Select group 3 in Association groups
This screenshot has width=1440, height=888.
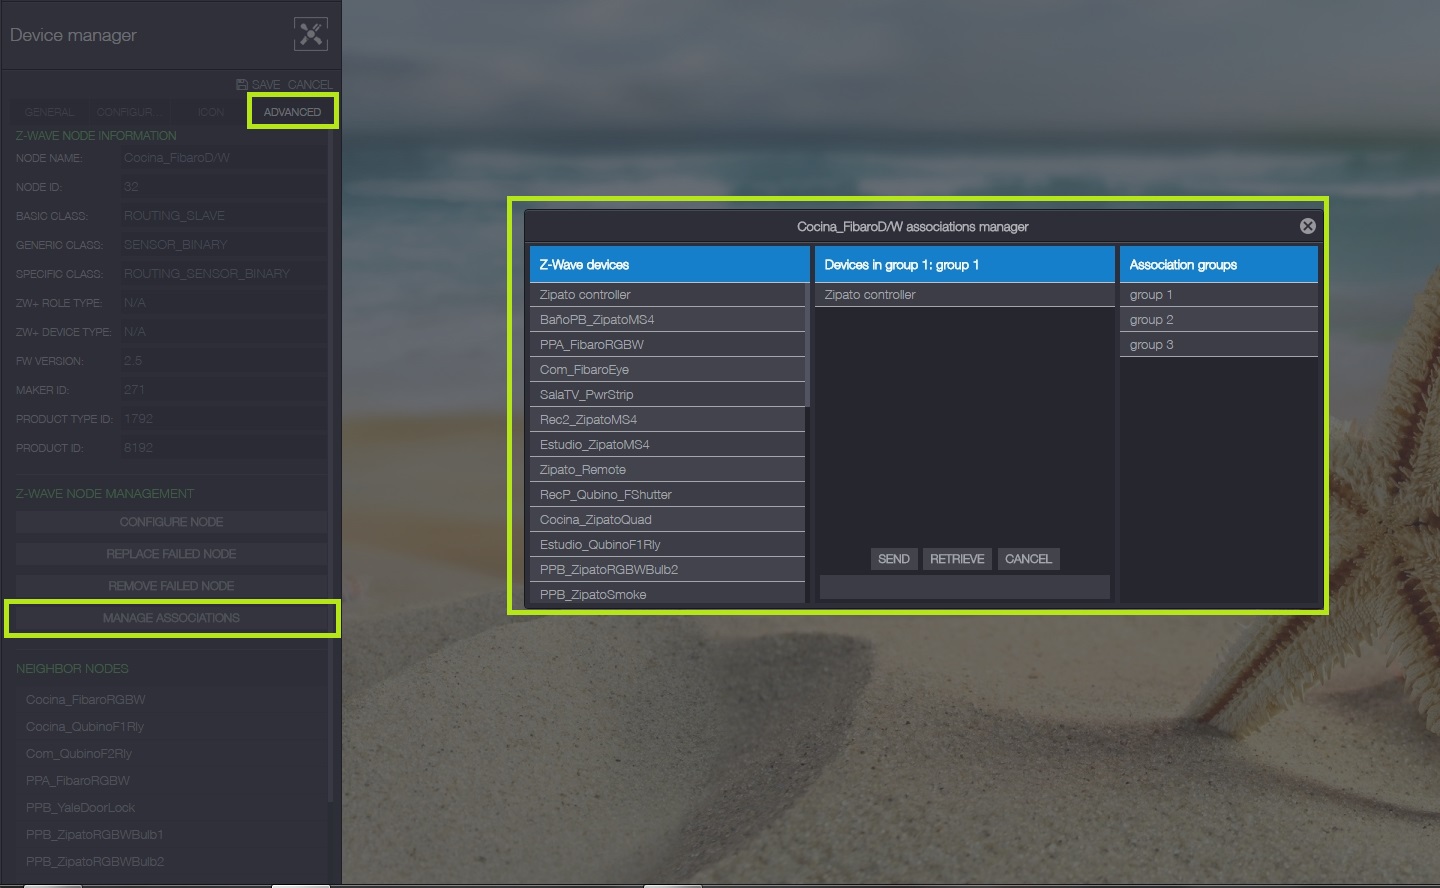tap(1217, 345)
